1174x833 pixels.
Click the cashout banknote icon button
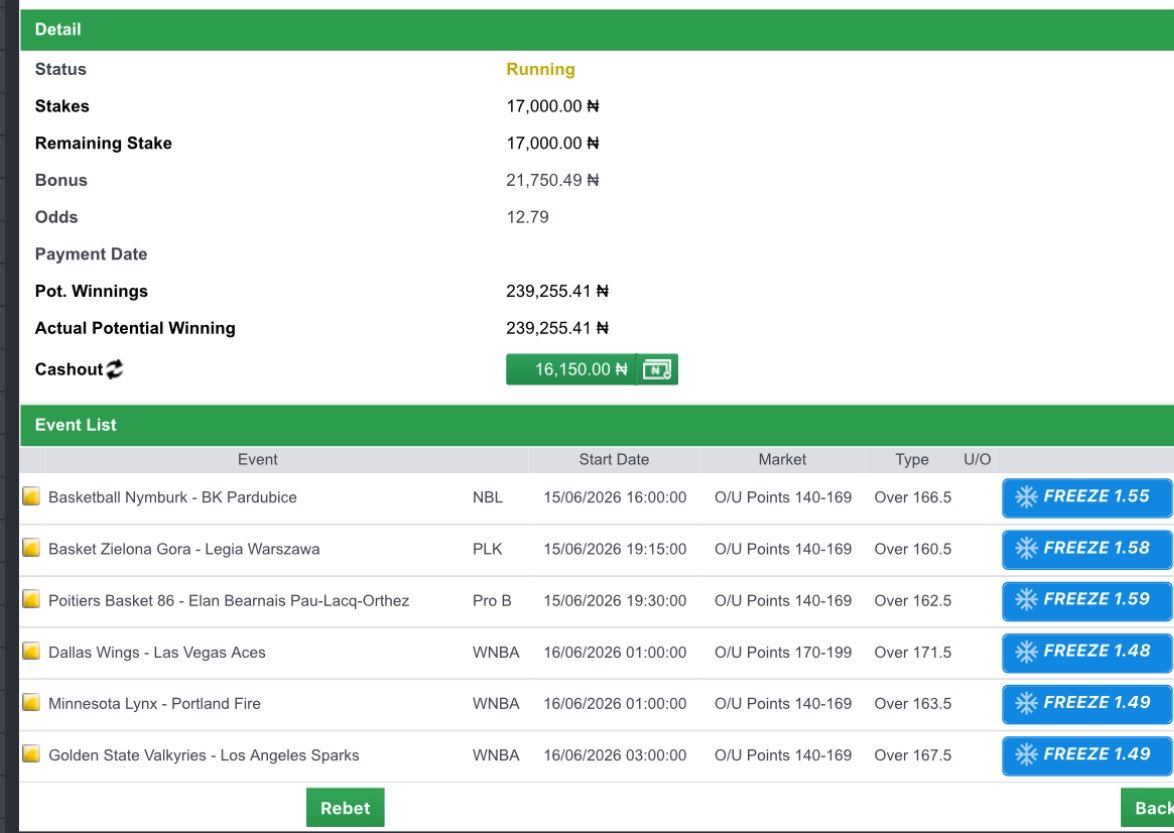coord(657,369)
